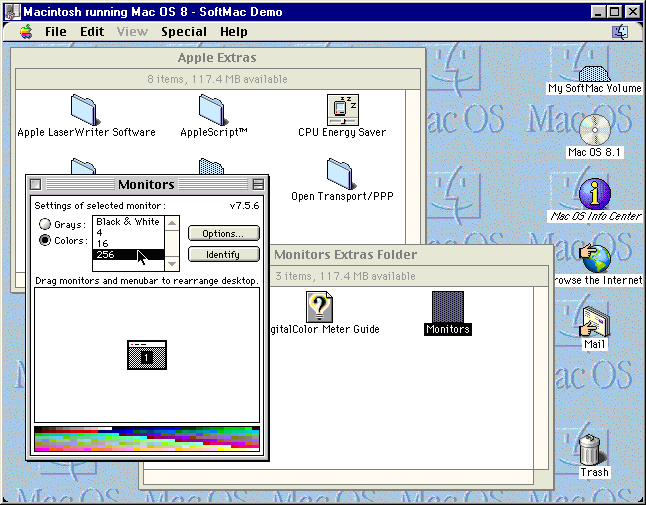Choose 4 in the depth list
Viewport: 646px width, 505px height.
[x=128, y=233]
